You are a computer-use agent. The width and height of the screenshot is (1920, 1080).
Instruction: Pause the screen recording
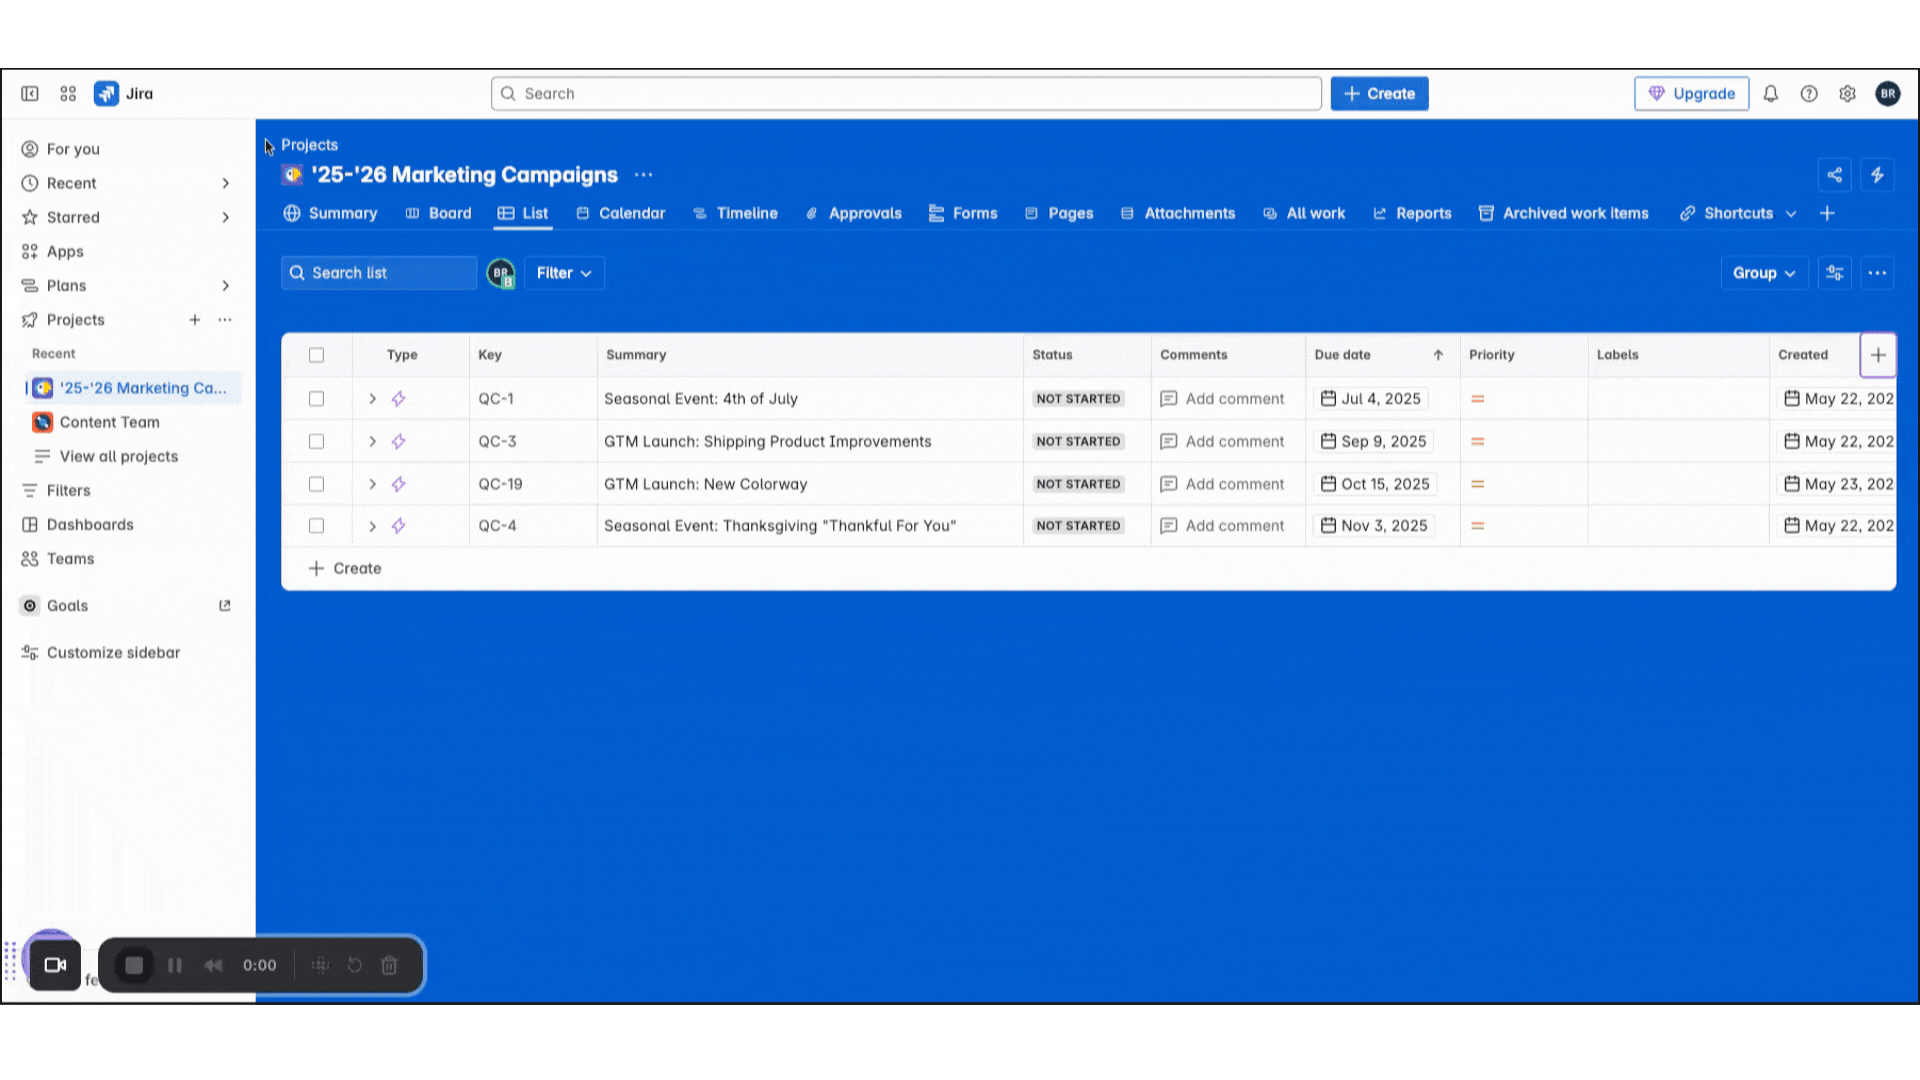[174, 965]
